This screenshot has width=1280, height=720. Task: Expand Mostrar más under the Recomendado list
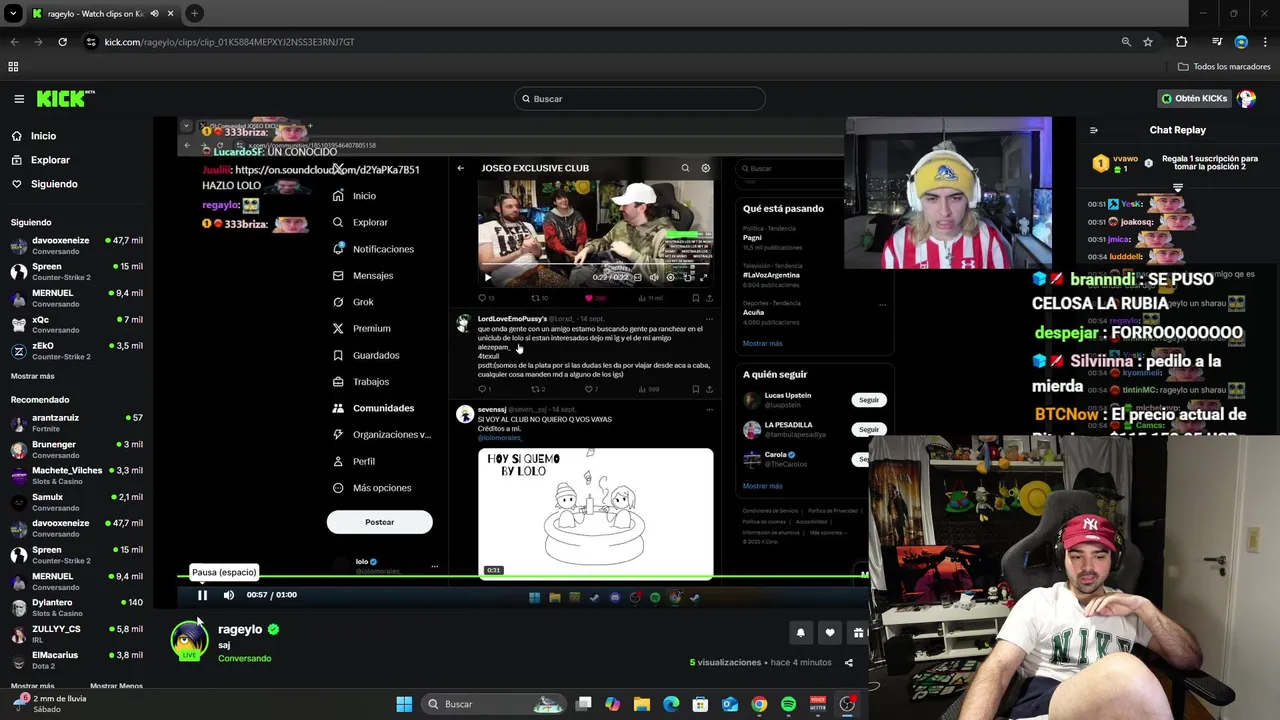[33, 686]
